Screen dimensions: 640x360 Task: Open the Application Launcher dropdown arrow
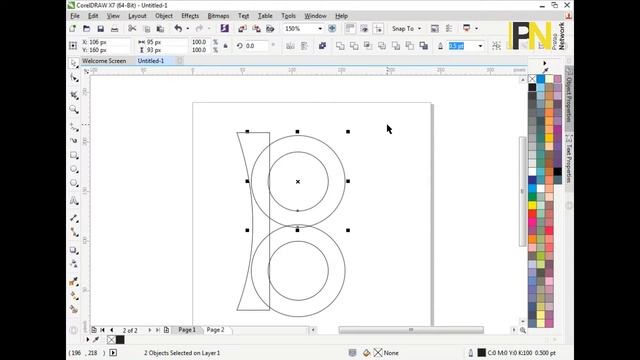point(476,29)
